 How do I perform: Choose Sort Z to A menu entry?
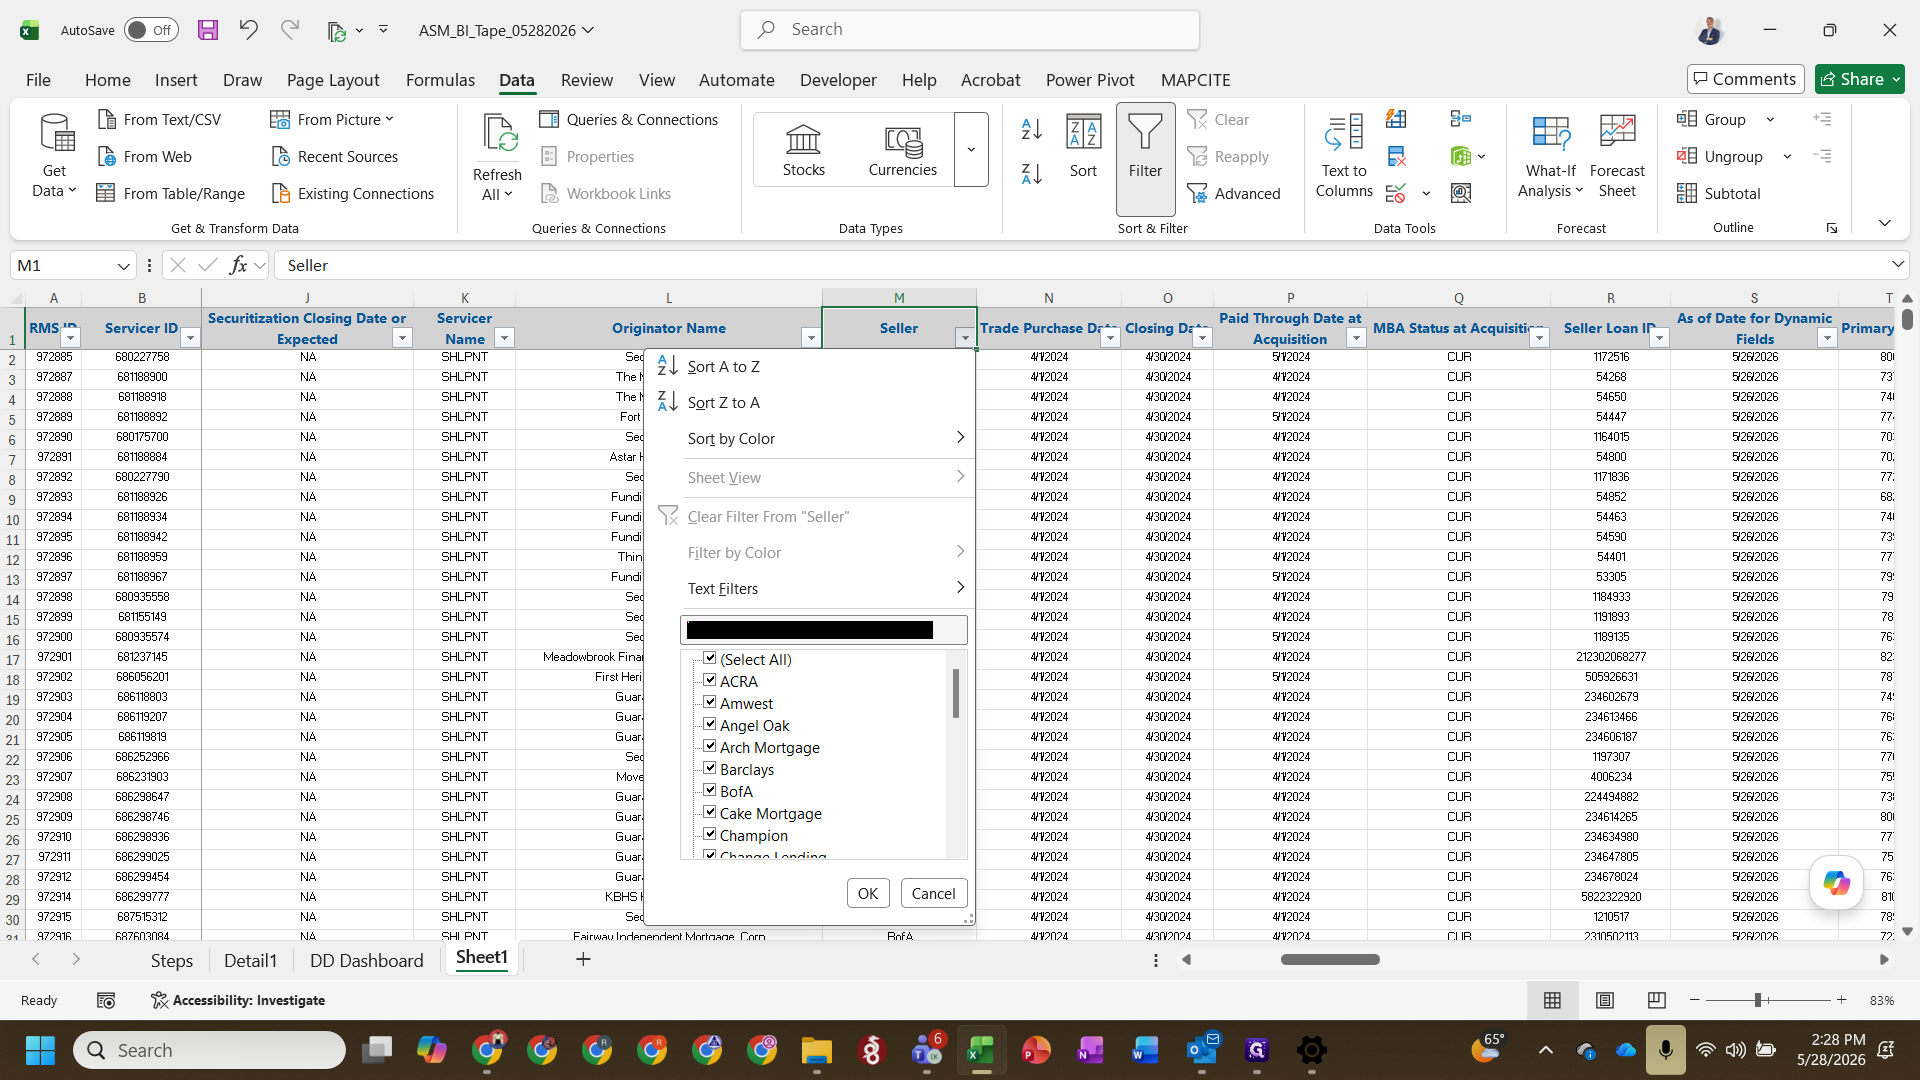tap(812, 402)
